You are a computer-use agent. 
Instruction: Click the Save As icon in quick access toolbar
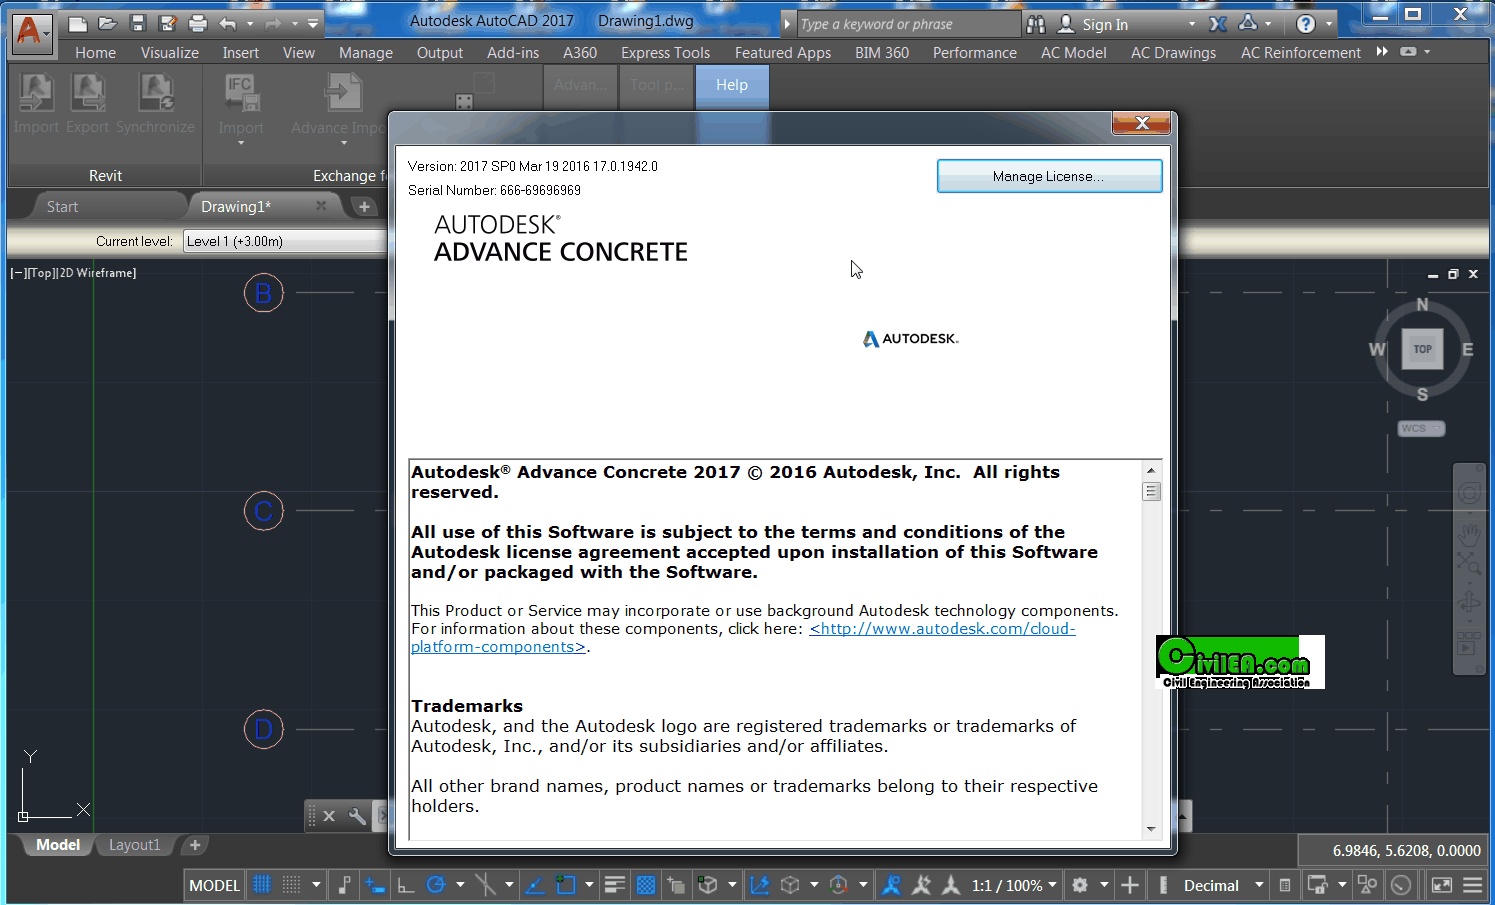click(167, 23)
